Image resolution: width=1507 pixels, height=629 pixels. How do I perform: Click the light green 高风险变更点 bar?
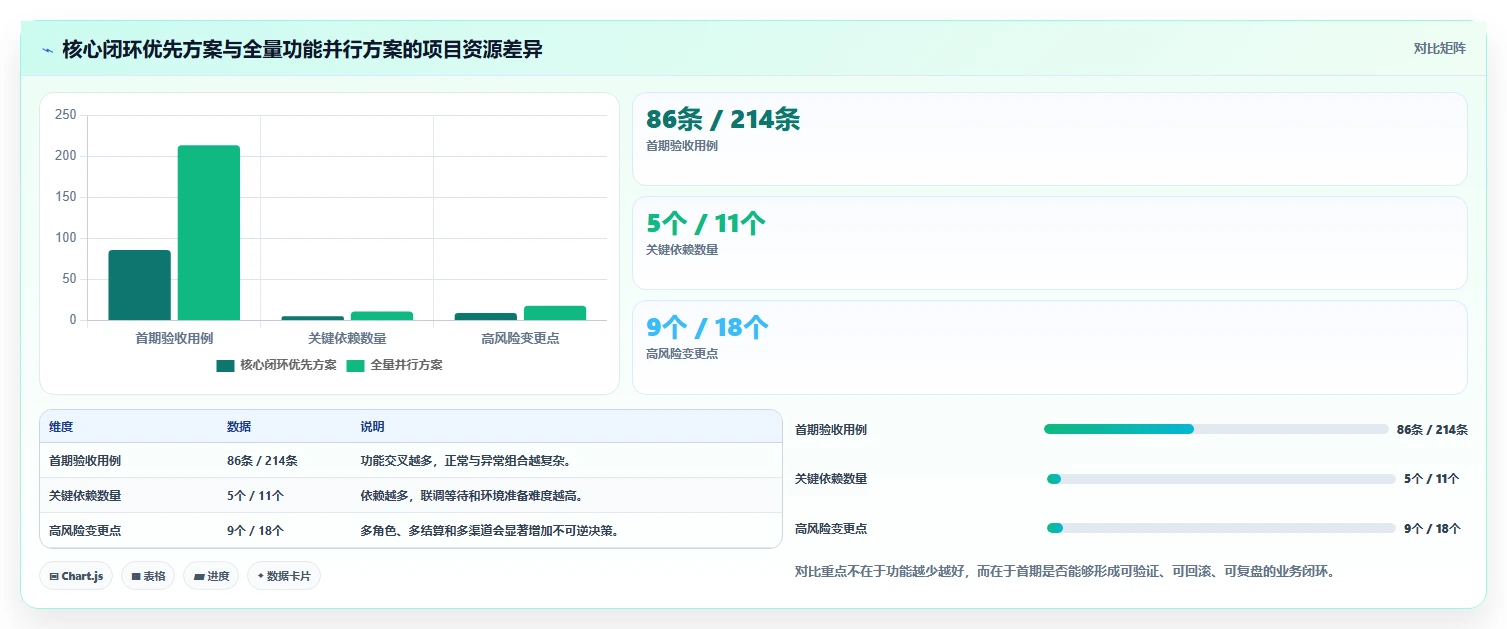point(555,313)
